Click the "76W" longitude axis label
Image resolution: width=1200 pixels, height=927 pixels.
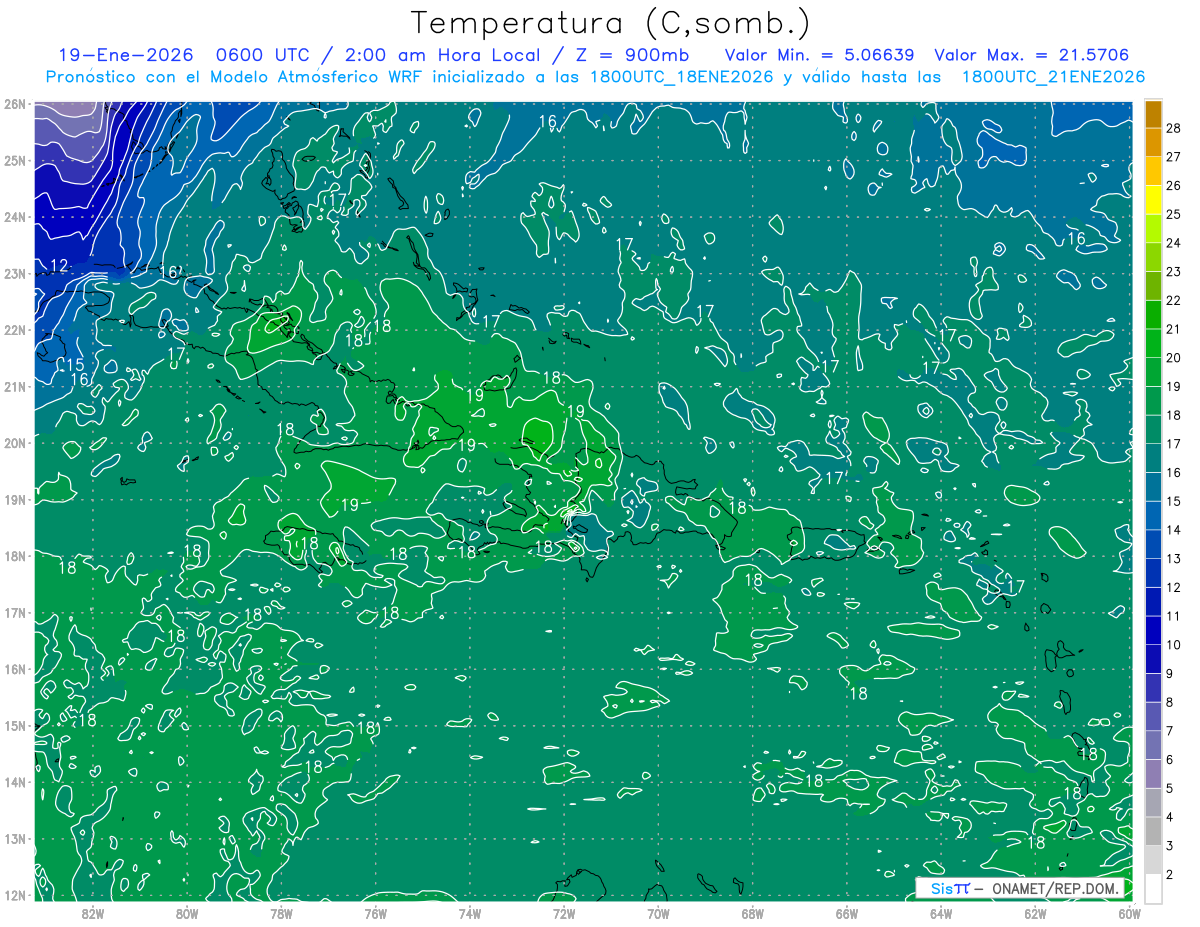[x=376, y=913]
